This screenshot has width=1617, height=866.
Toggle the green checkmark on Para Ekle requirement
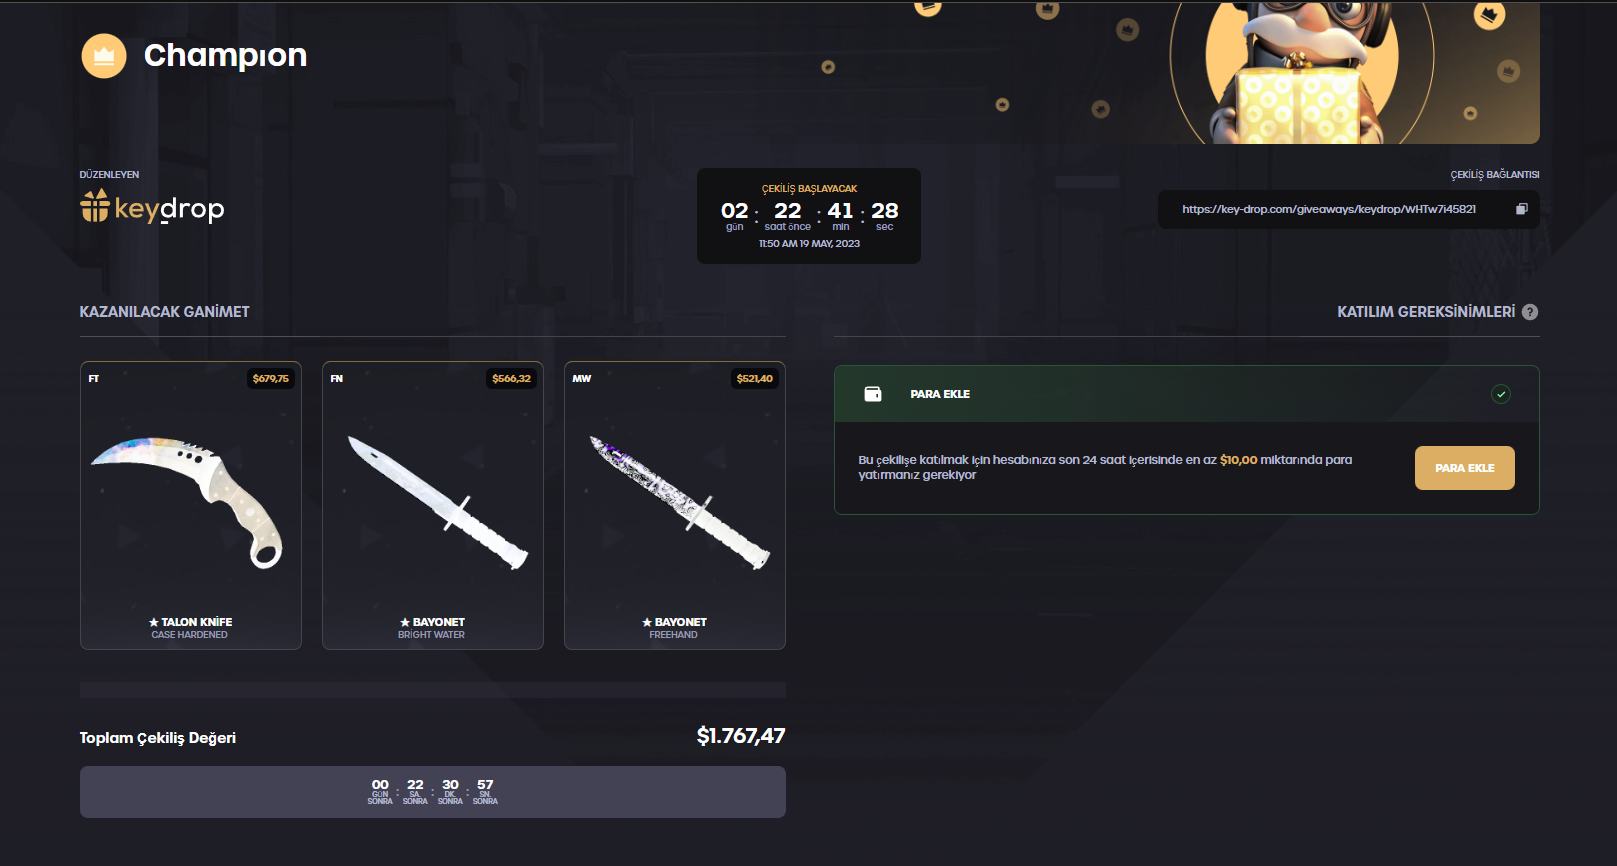point(1500,394)
